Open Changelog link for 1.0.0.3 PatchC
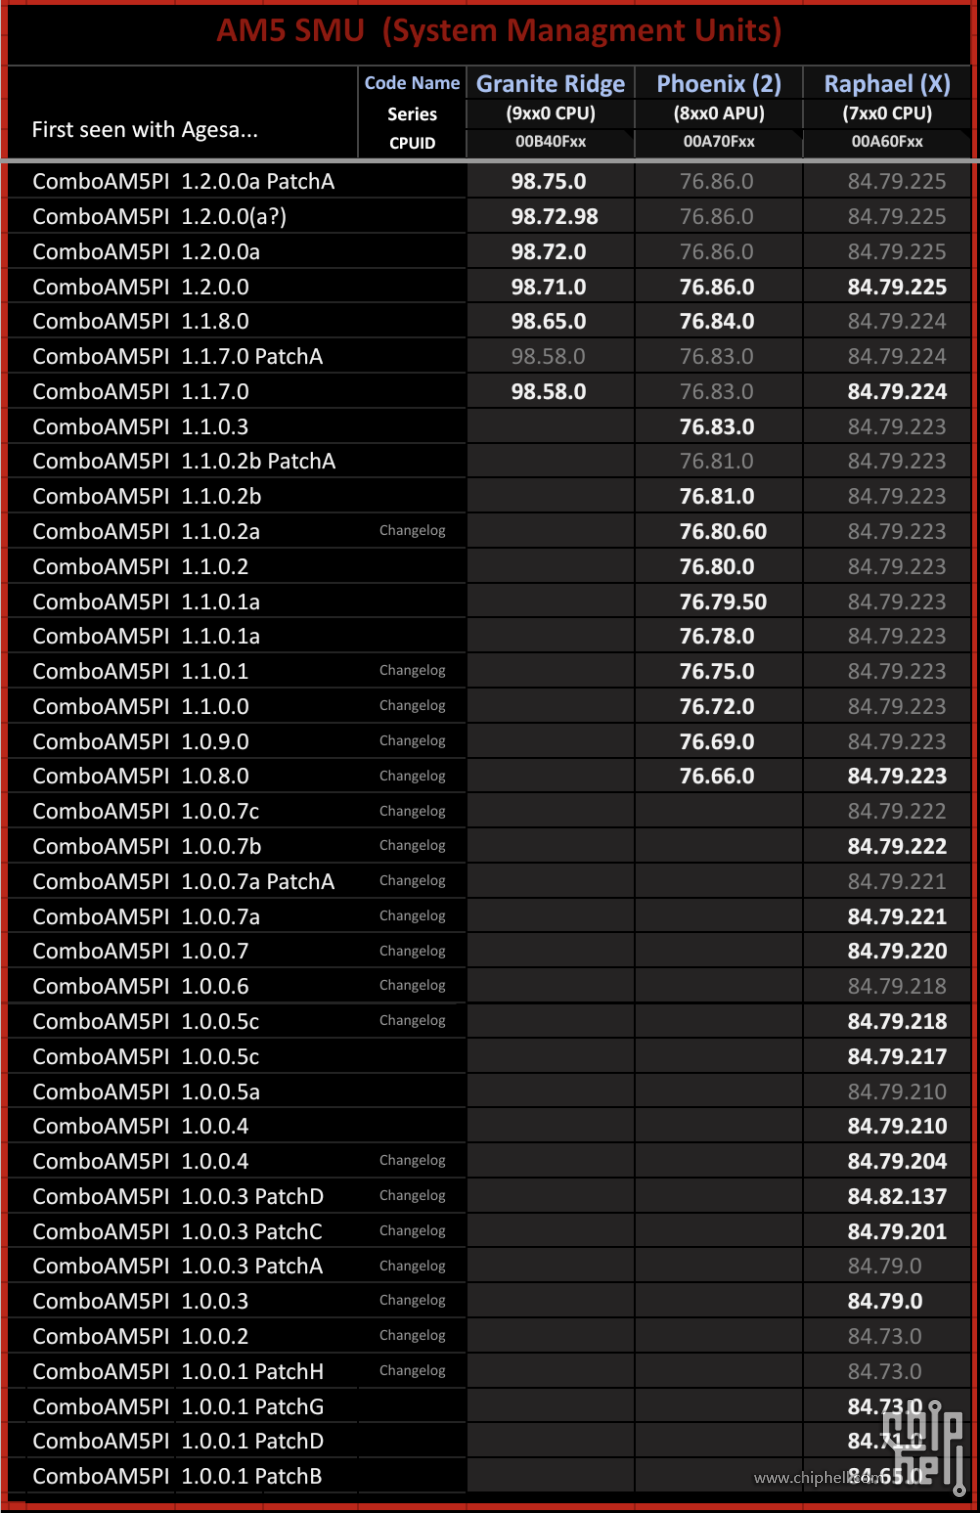This screenshot has width=980, height=1513. click(x=412, y=1231)
